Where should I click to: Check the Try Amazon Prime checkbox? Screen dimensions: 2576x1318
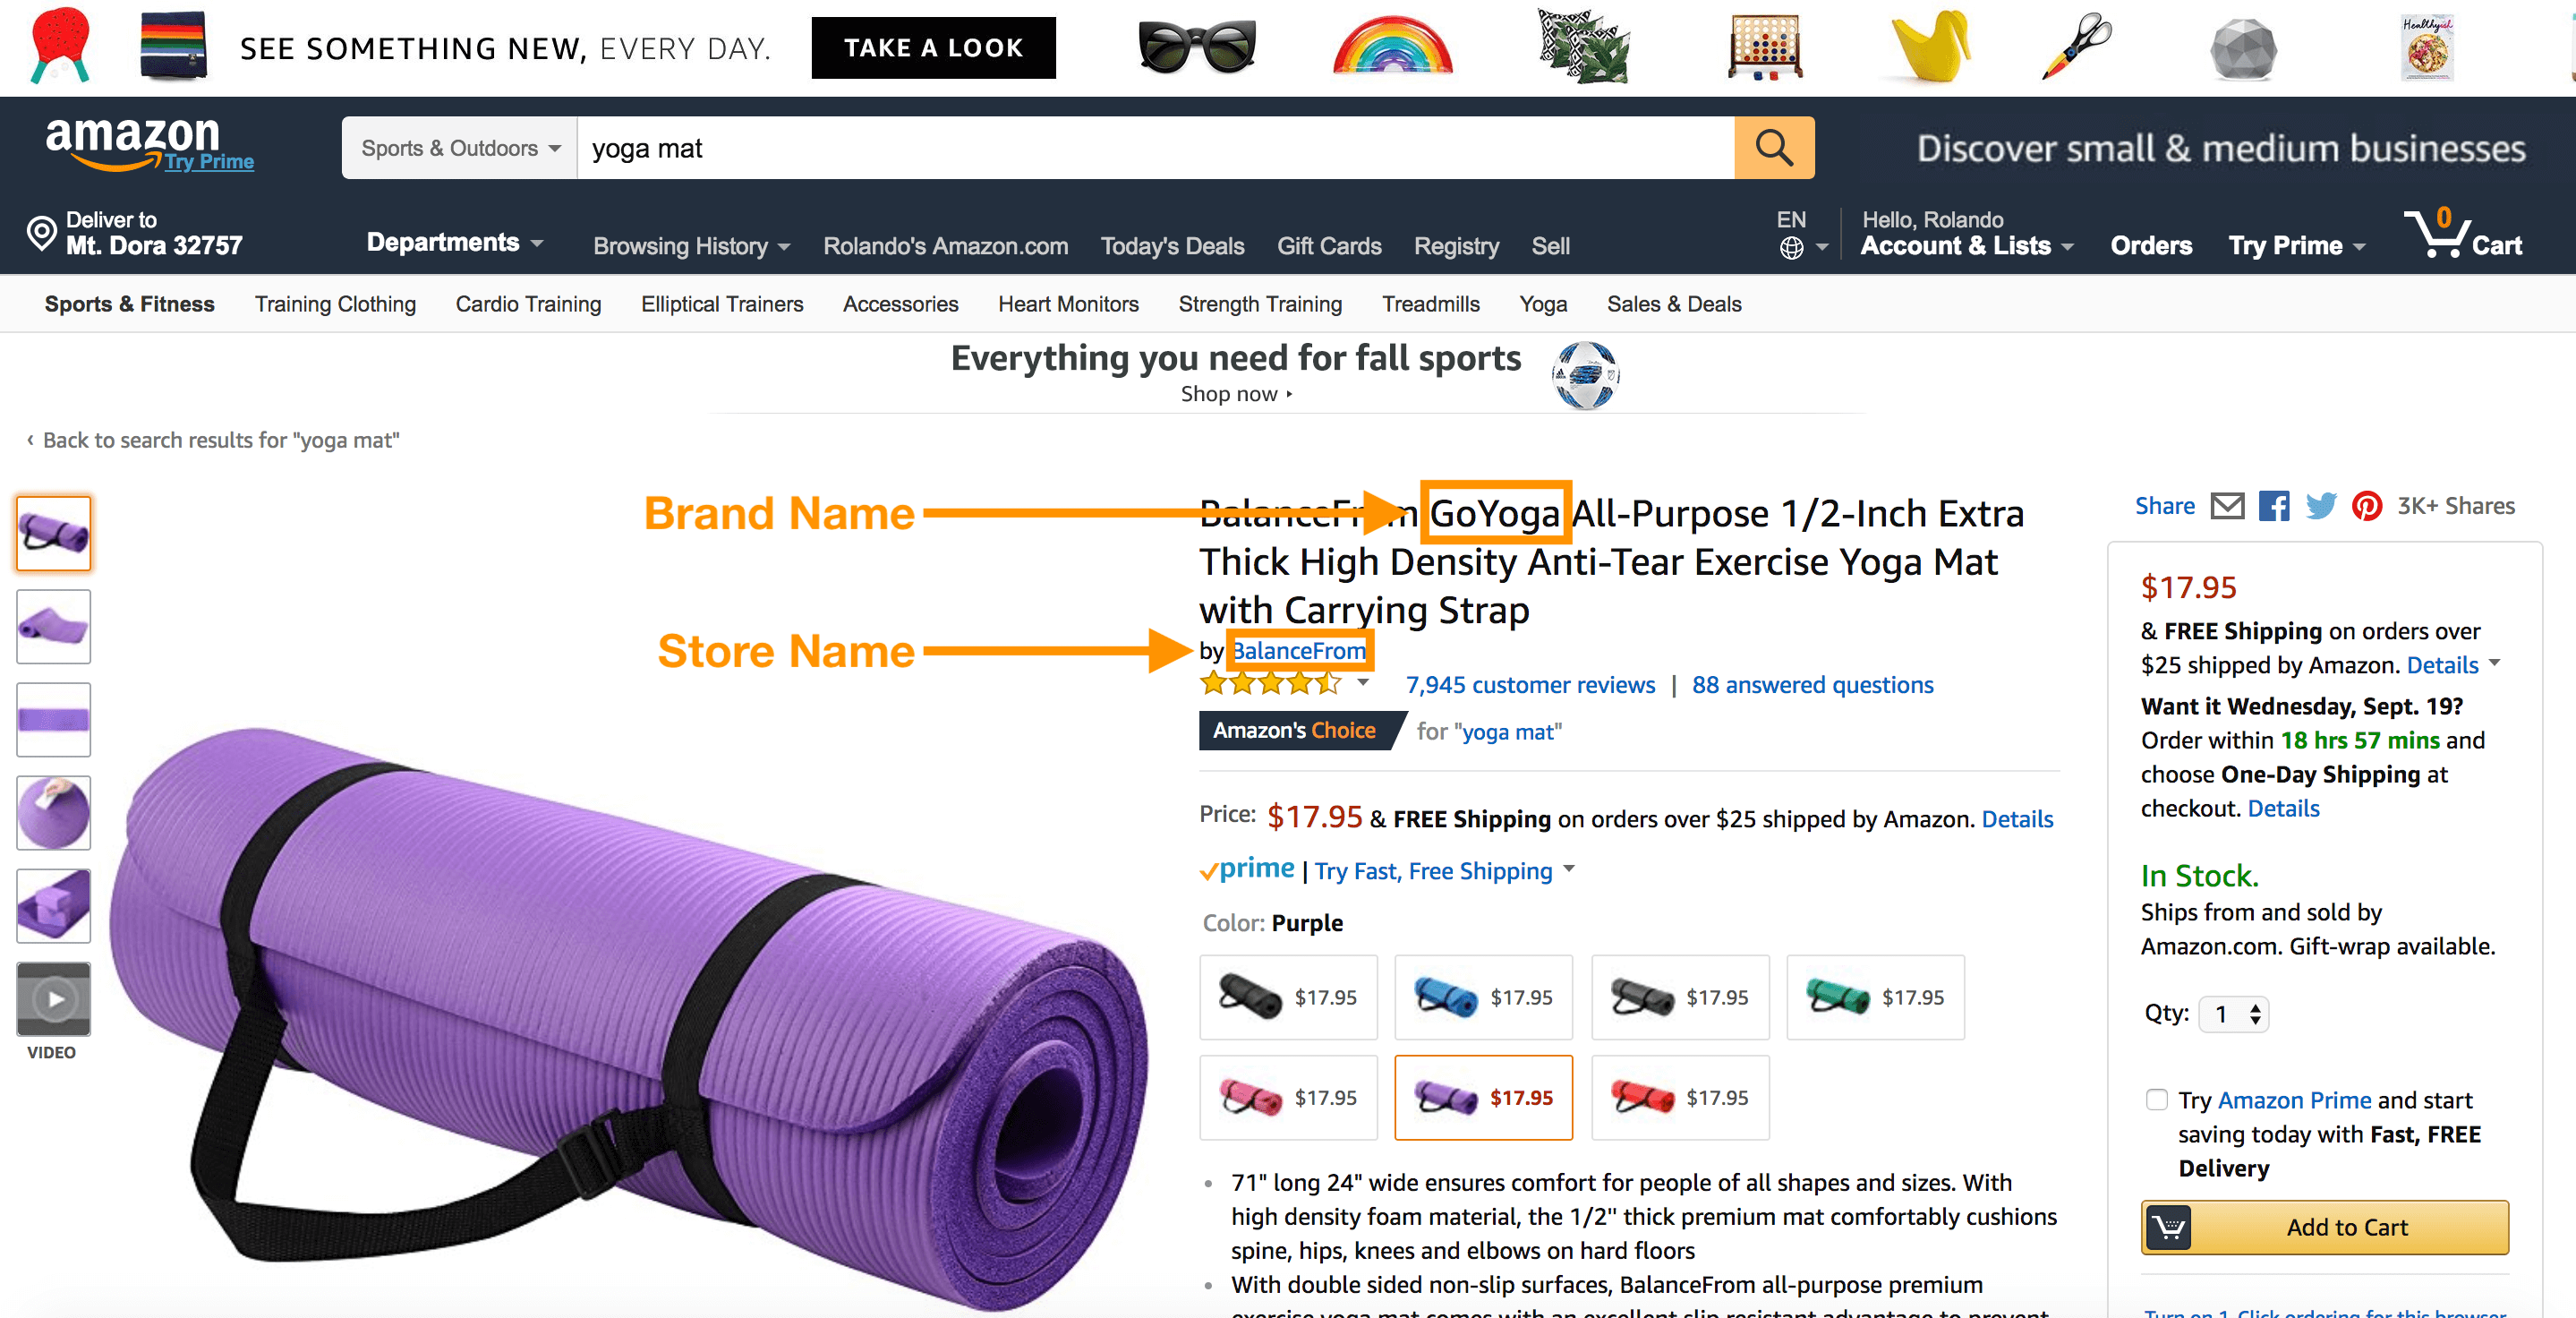point(2157,1100)
